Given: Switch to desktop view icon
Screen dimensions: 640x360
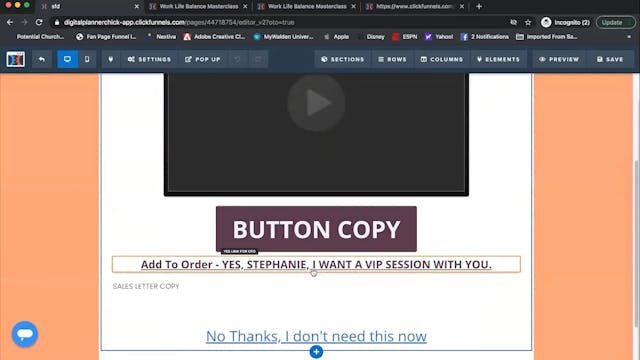Looking at the screenshot, I should (67, 59).
